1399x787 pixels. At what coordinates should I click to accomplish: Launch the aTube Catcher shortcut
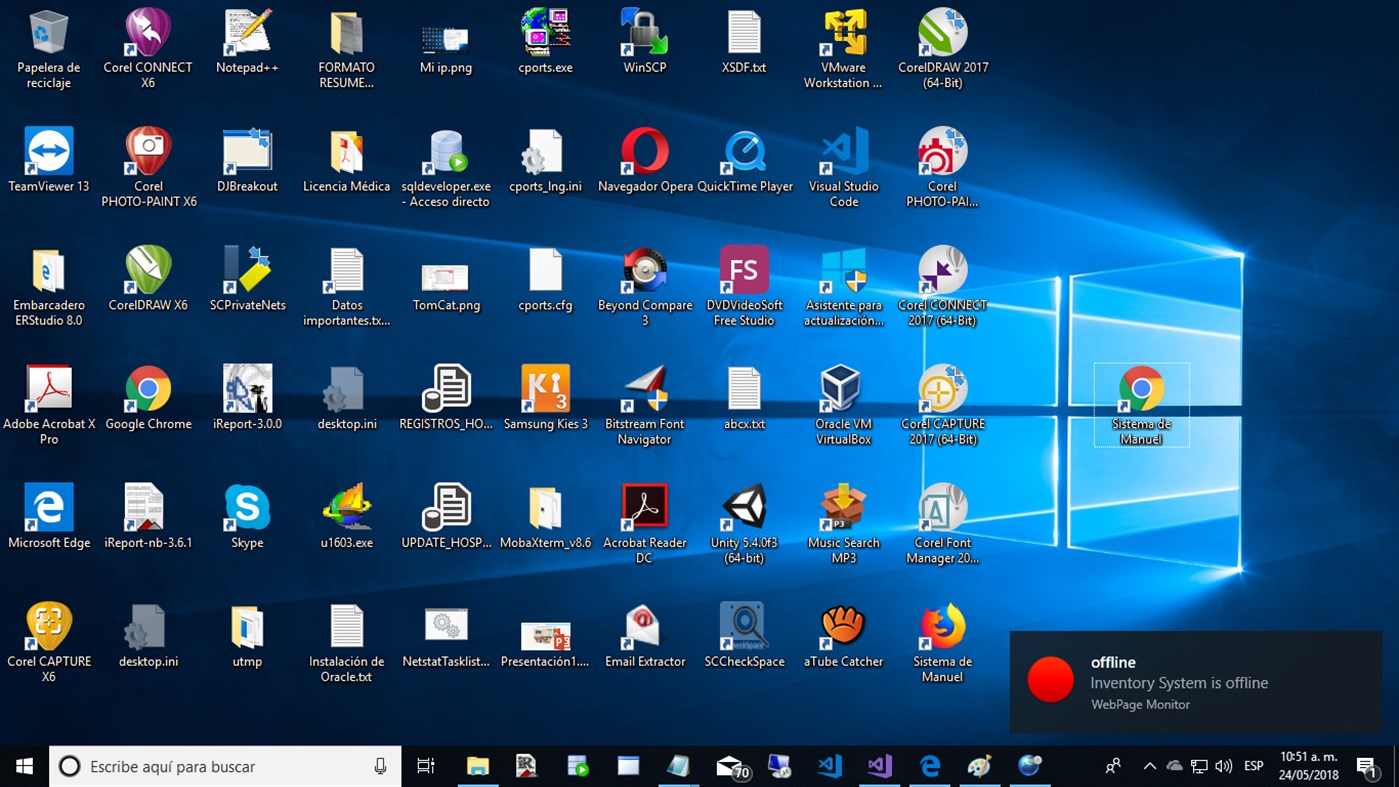click(x=843, y=636)
